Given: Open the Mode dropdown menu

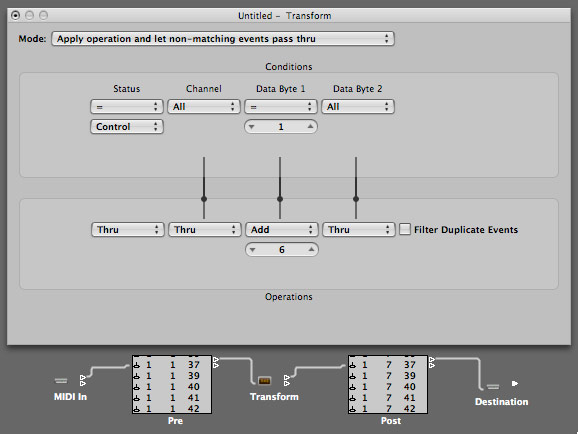Looking at the screenshot, I should pos(223,39).
